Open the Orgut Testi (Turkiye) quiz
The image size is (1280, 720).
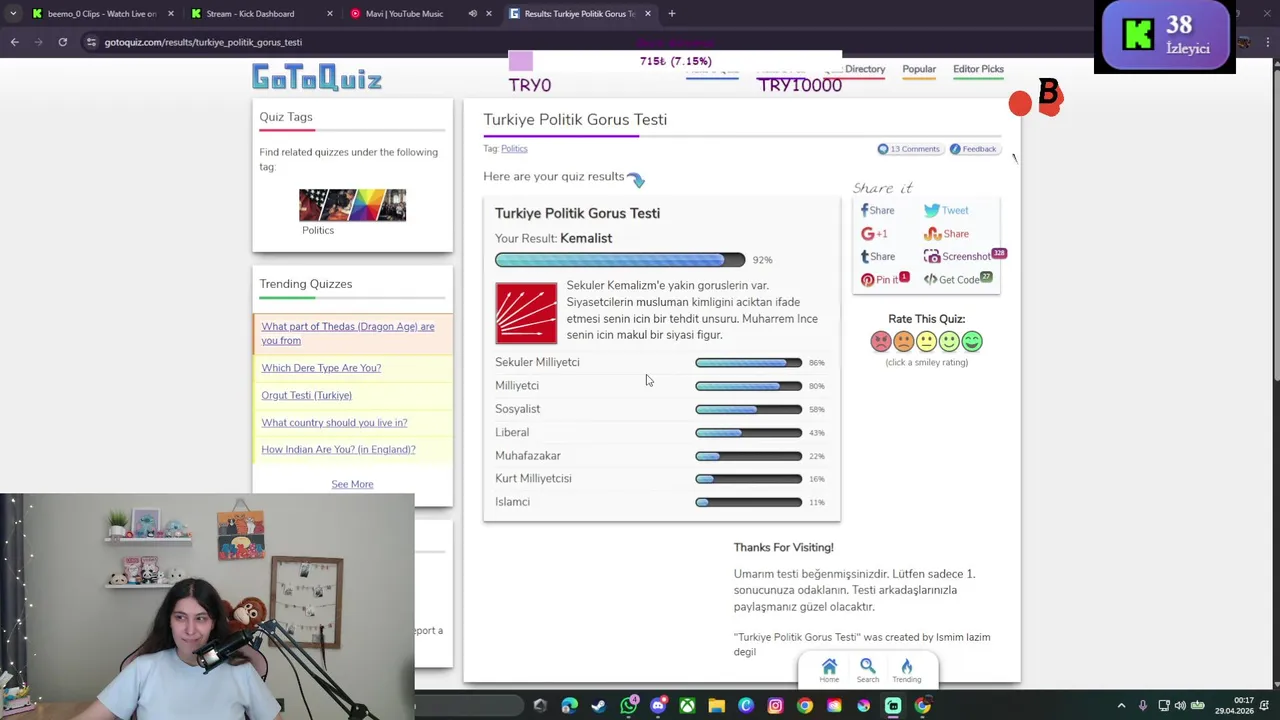[306, 395]
